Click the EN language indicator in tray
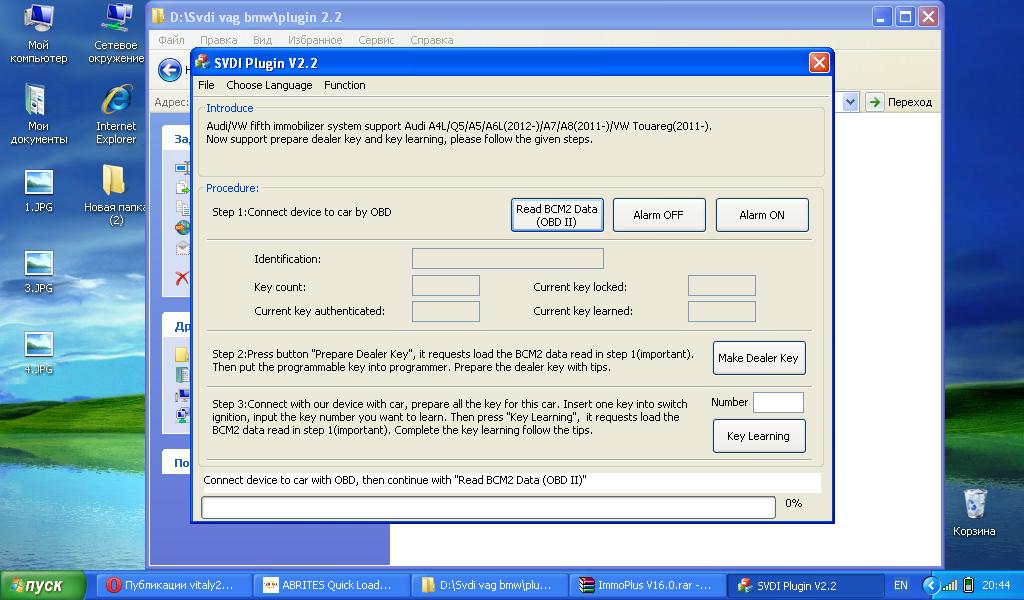Image resolution: width=1024 pixels, height=600 pixels. pos(901,585)
